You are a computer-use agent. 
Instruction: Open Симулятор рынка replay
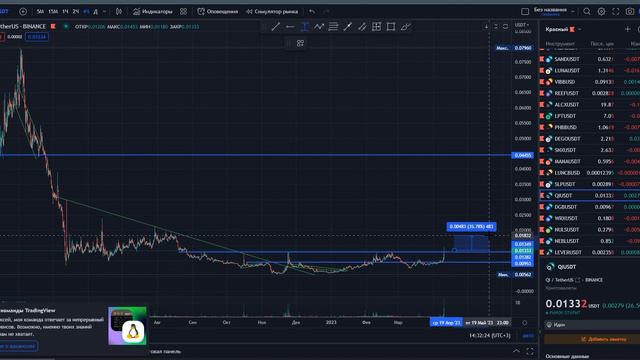coord(272,11)
